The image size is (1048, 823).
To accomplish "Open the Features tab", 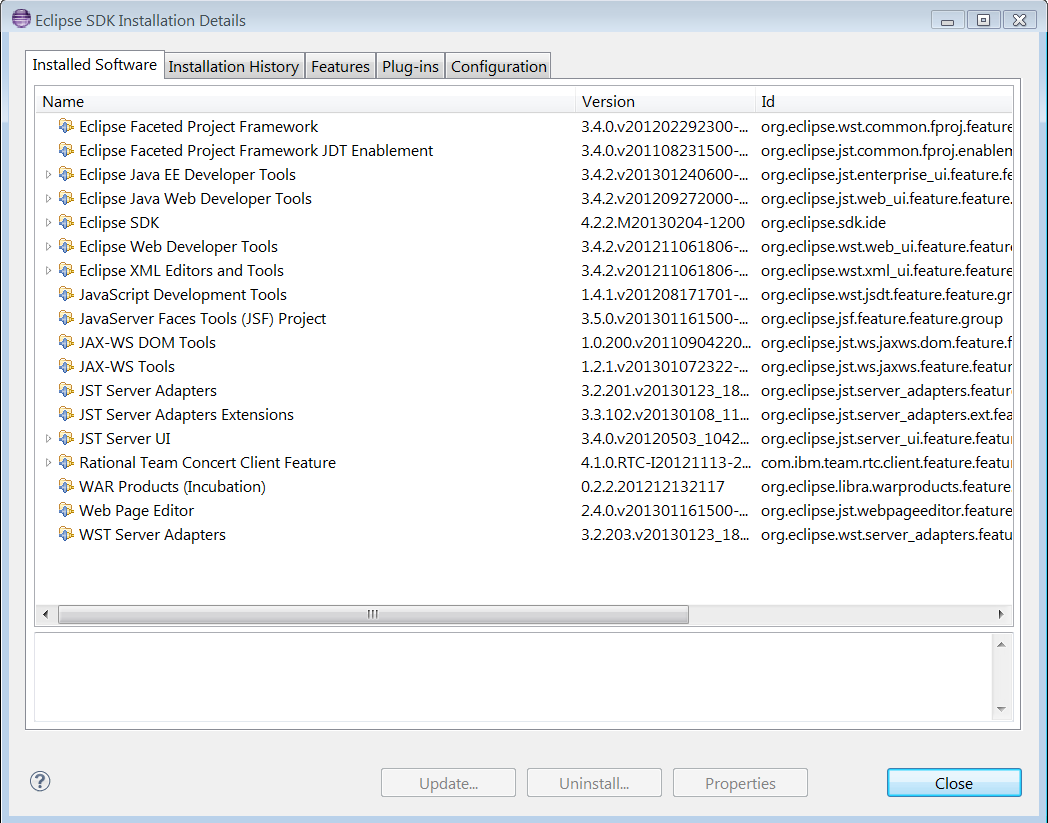I will pyautogui.click(x=340, y=66).
